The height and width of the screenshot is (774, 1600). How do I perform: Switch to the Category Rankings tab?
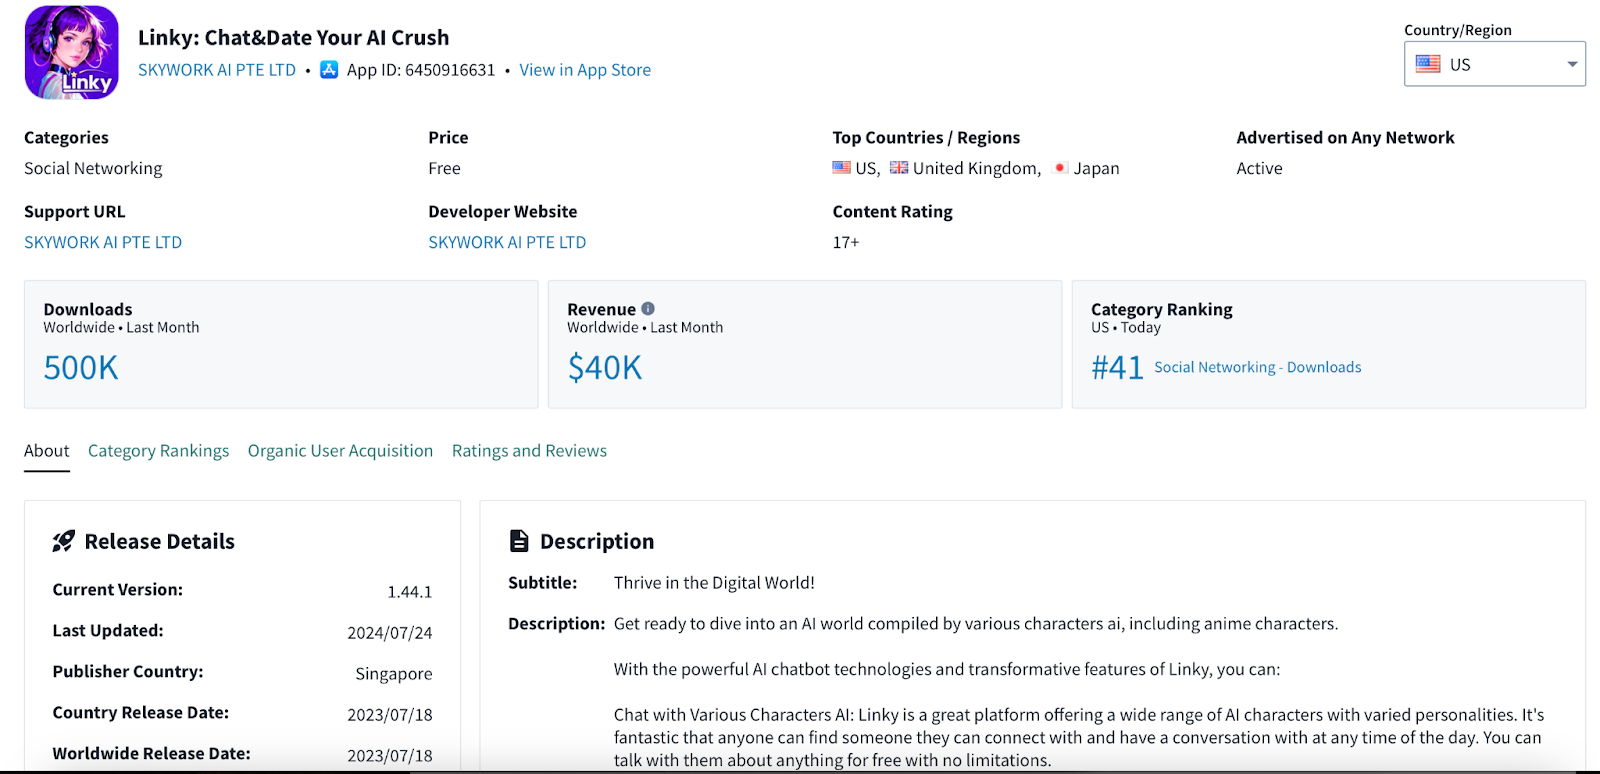[x=158, y=451]
